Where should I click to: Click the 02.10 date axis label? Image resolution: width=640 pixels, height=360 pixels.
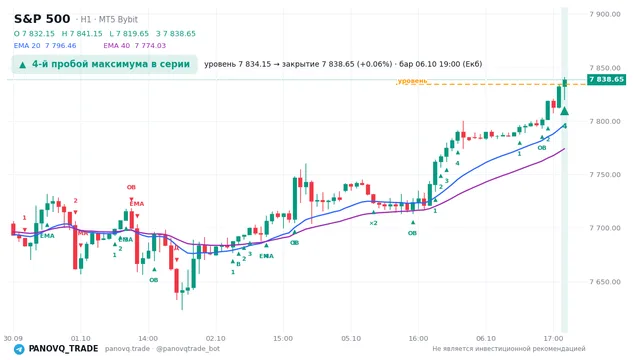point(216,338)
